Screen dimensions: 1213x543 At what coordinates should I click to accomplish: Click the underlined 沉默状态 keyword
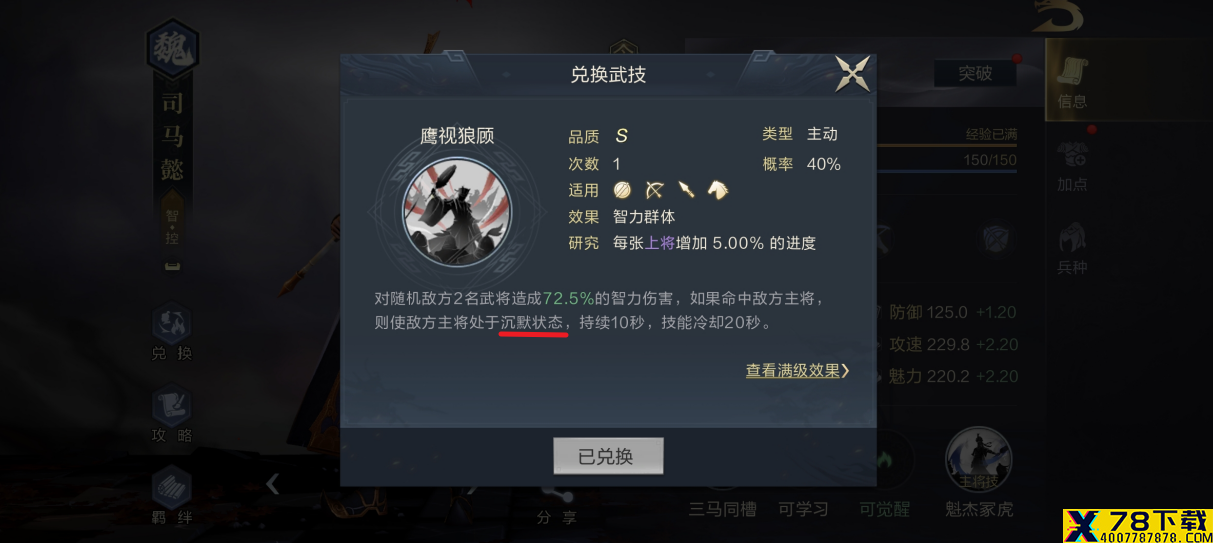click(531, 323)
